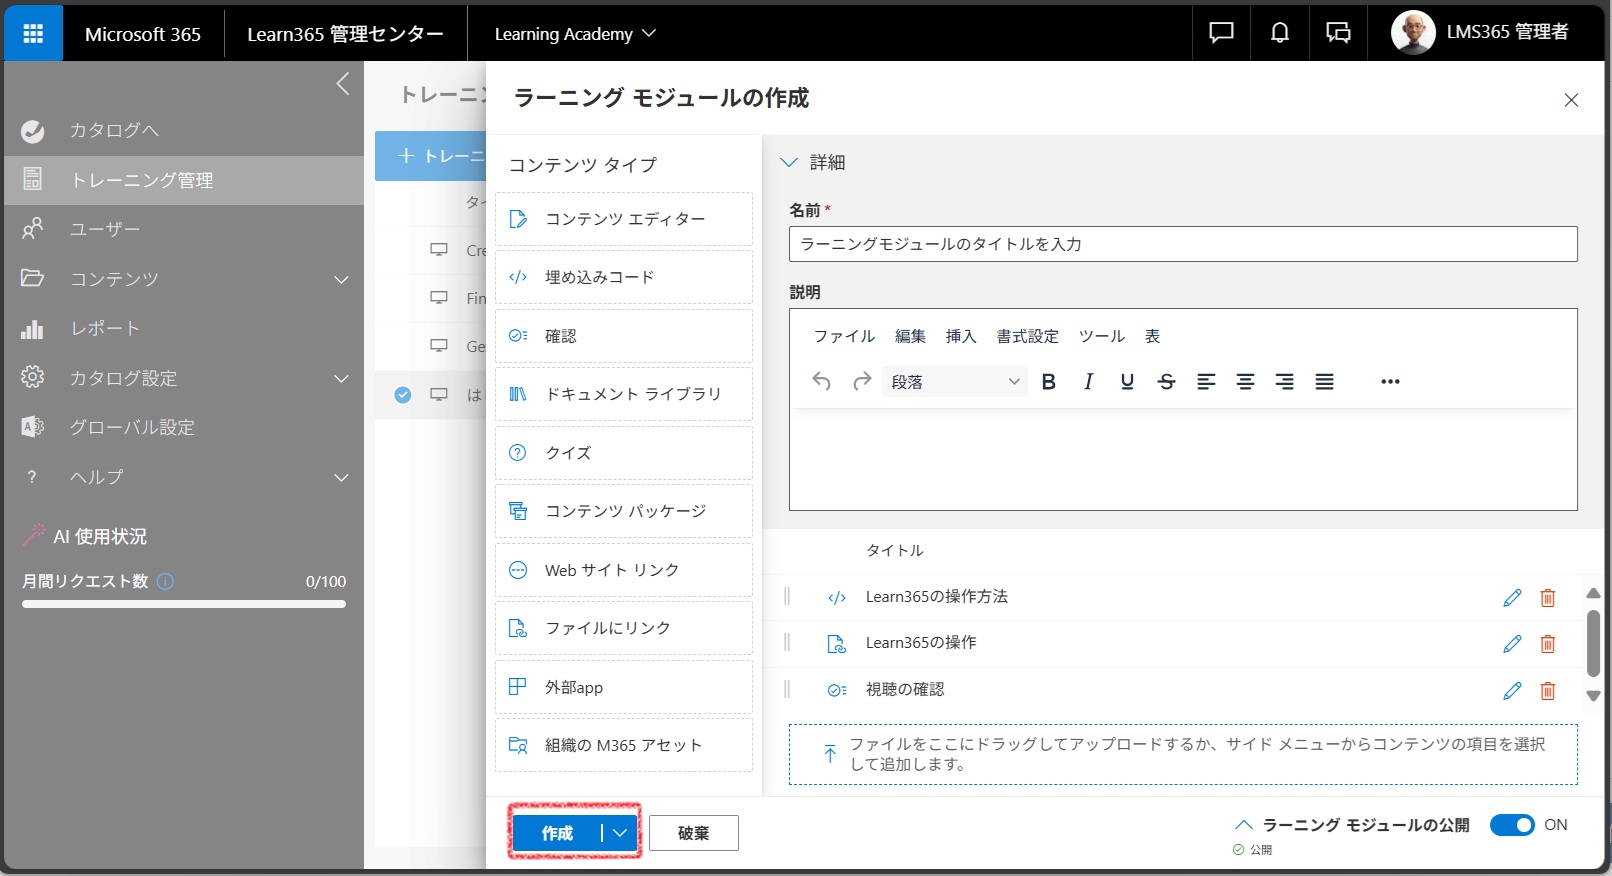Image resolution: width=1612 pixels, height=876 pixels.
Task: Collapse the left navigation sidebar
Action: 343,84
